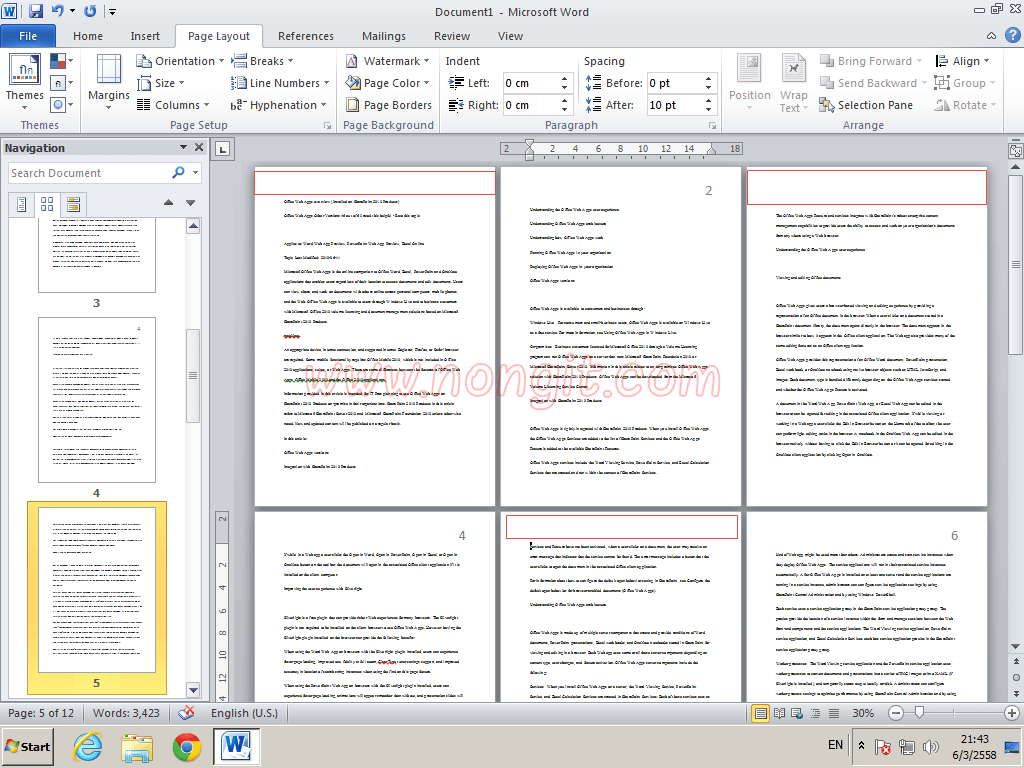Open the Wrap Text menu
This screenshot has height=768, width=1024.
[793, 82]
